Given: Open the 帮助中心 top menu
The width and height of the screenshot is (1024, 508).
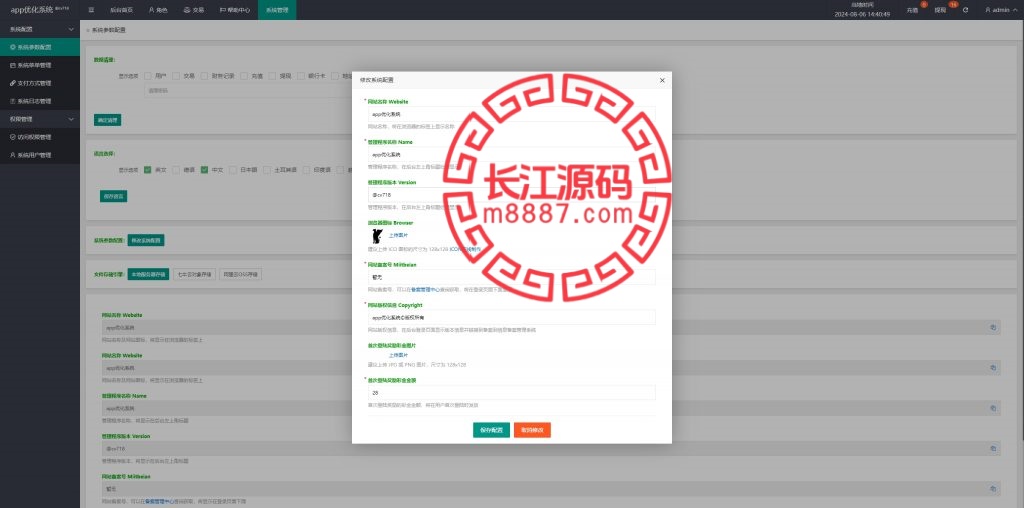Looking at the screenshot, I should (x=235, y=10).
